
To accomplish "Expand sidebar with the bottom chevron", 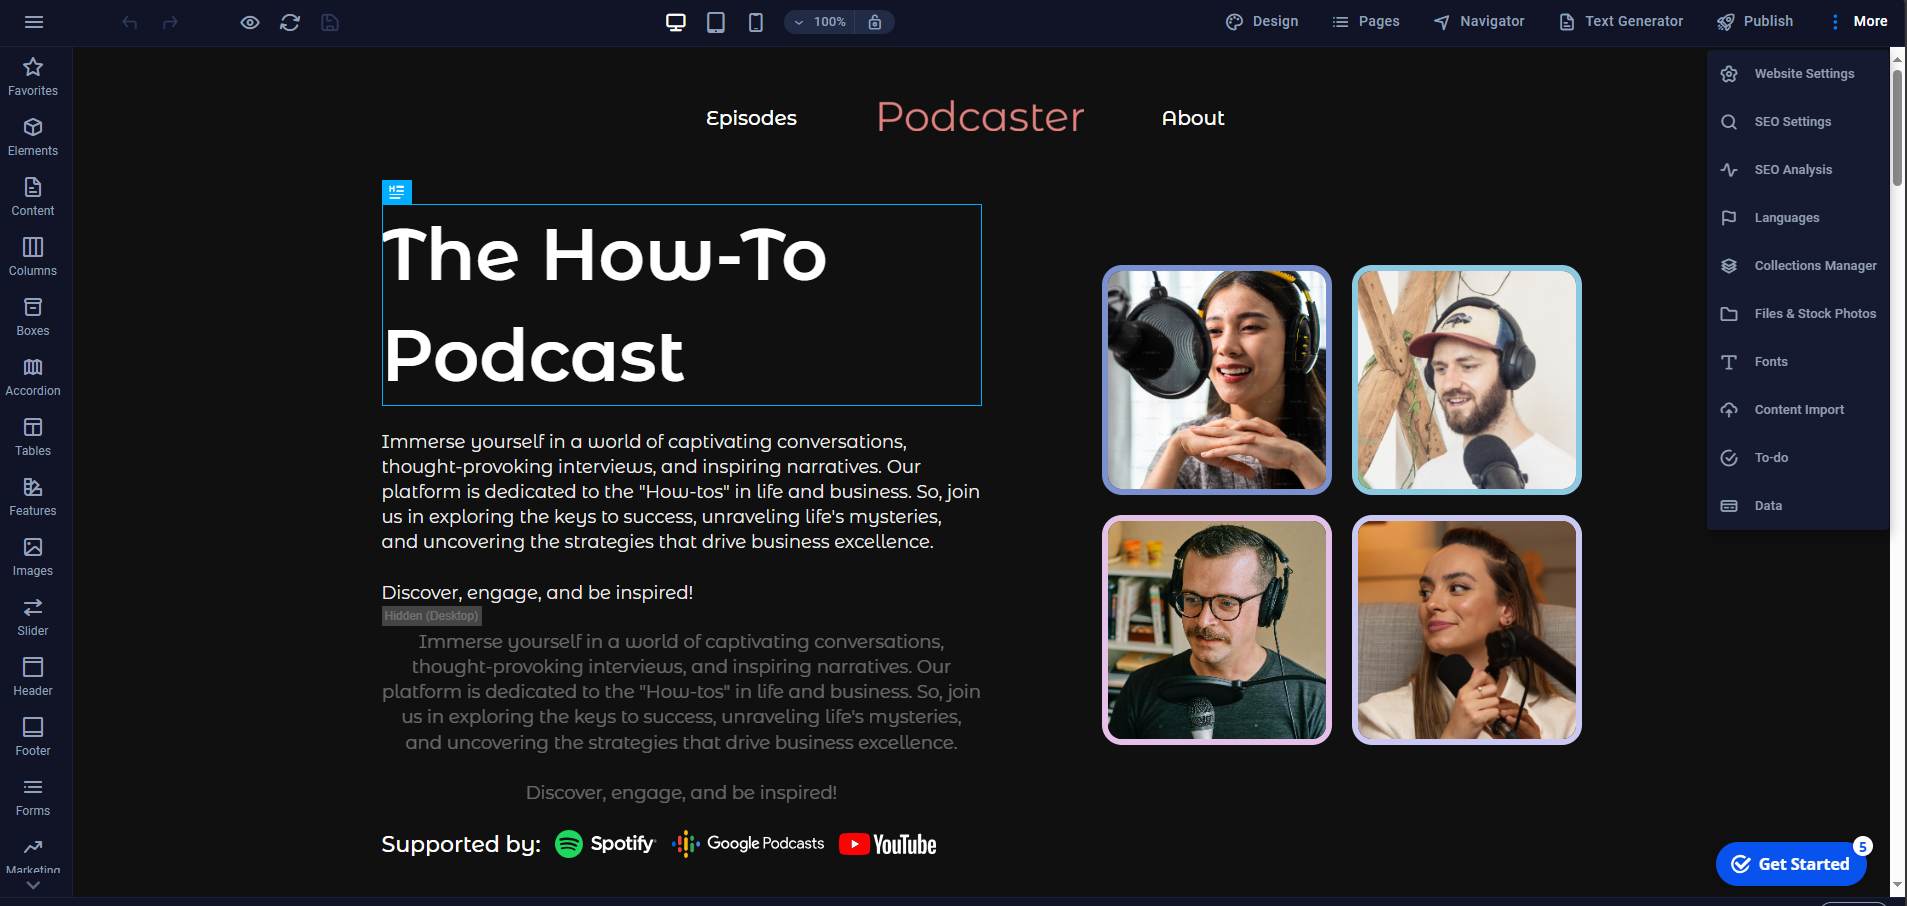I will point(33,885).
